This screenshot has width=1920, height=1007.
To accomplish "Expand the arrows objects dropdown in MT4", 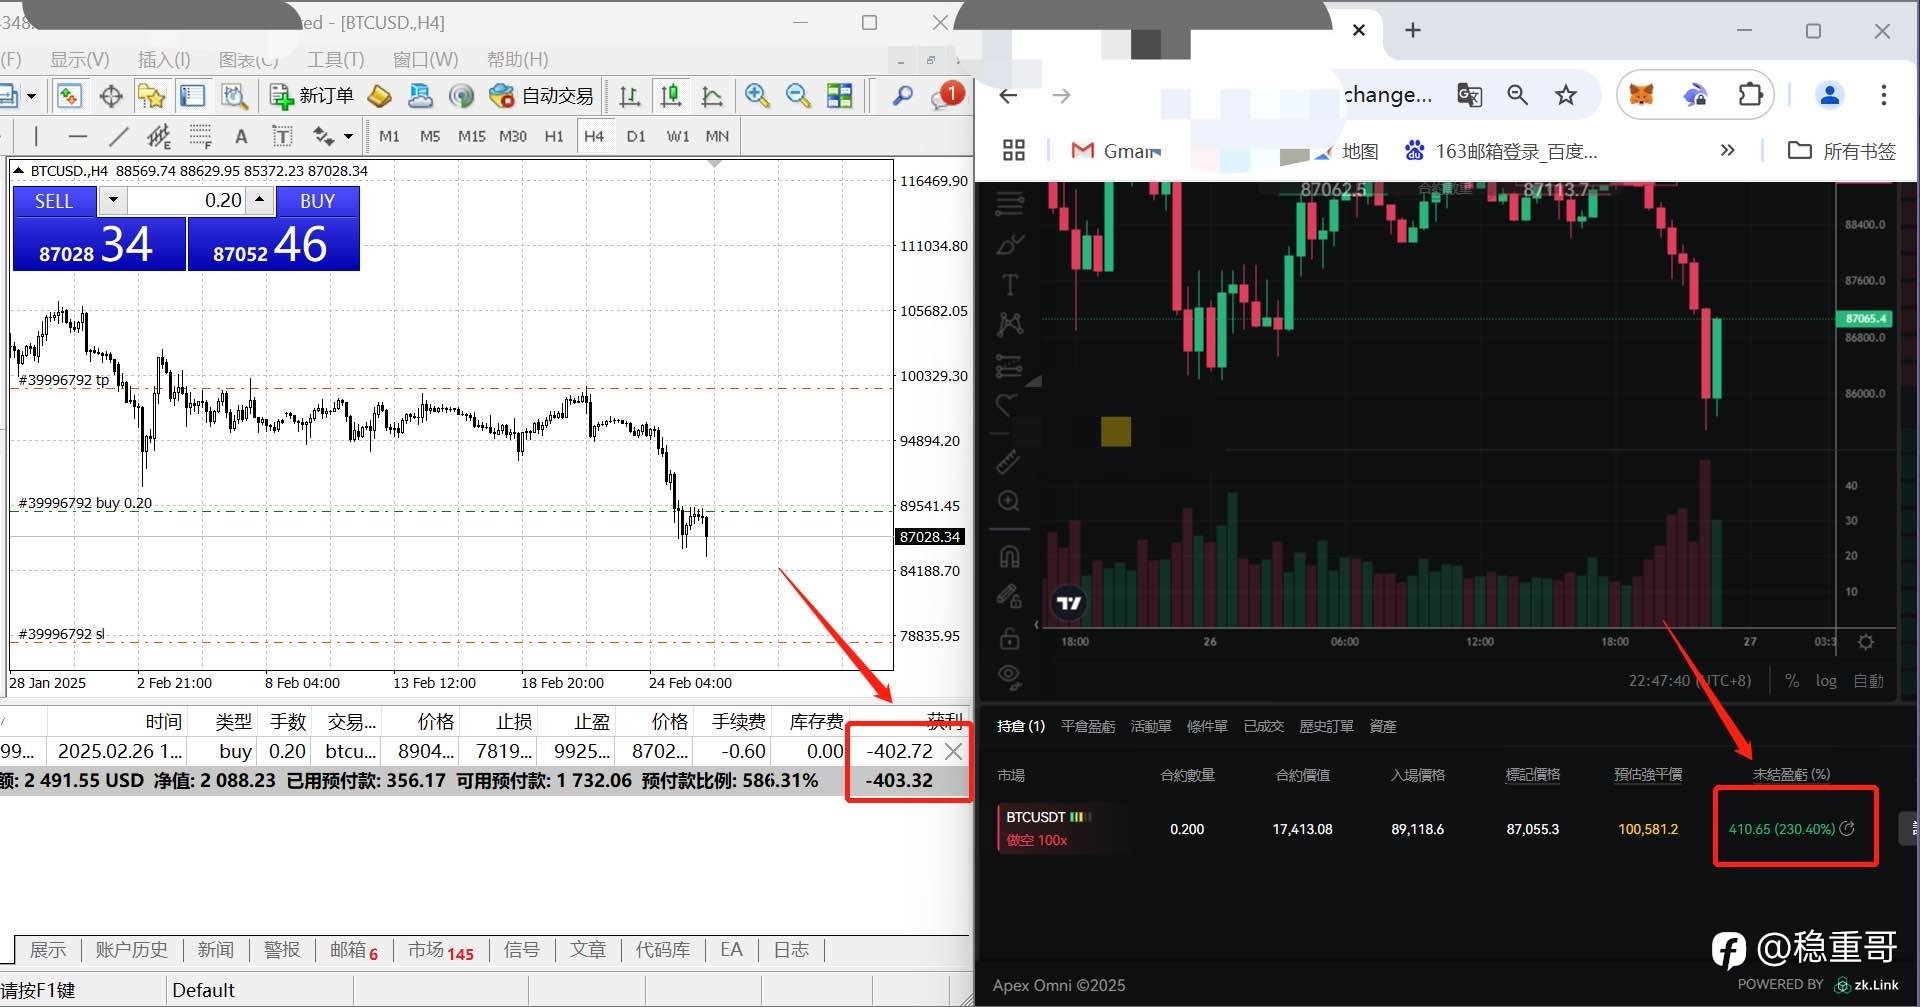I will (348, 136).
